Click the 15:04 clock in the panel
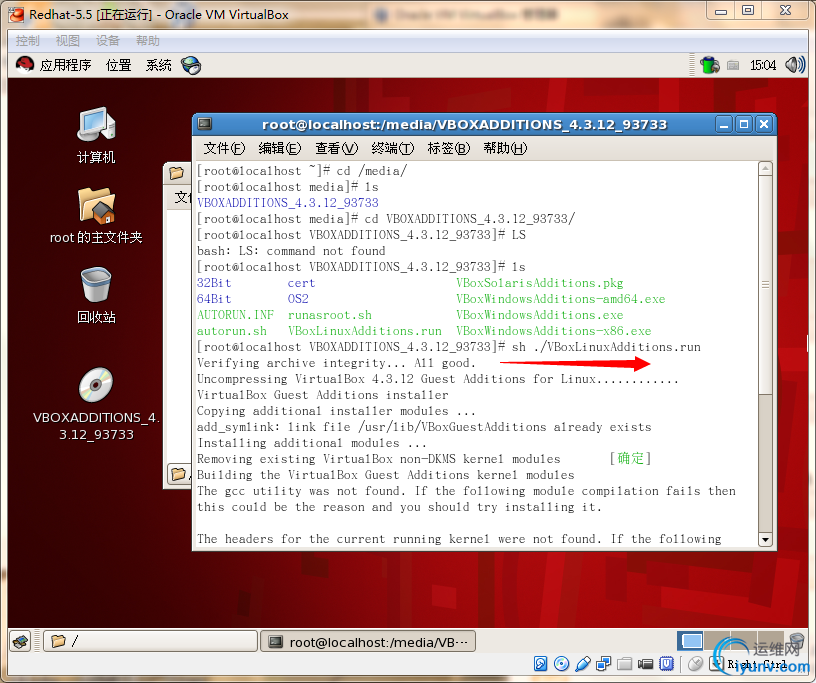Screen dimensions: 816x683 coord(762,65)
